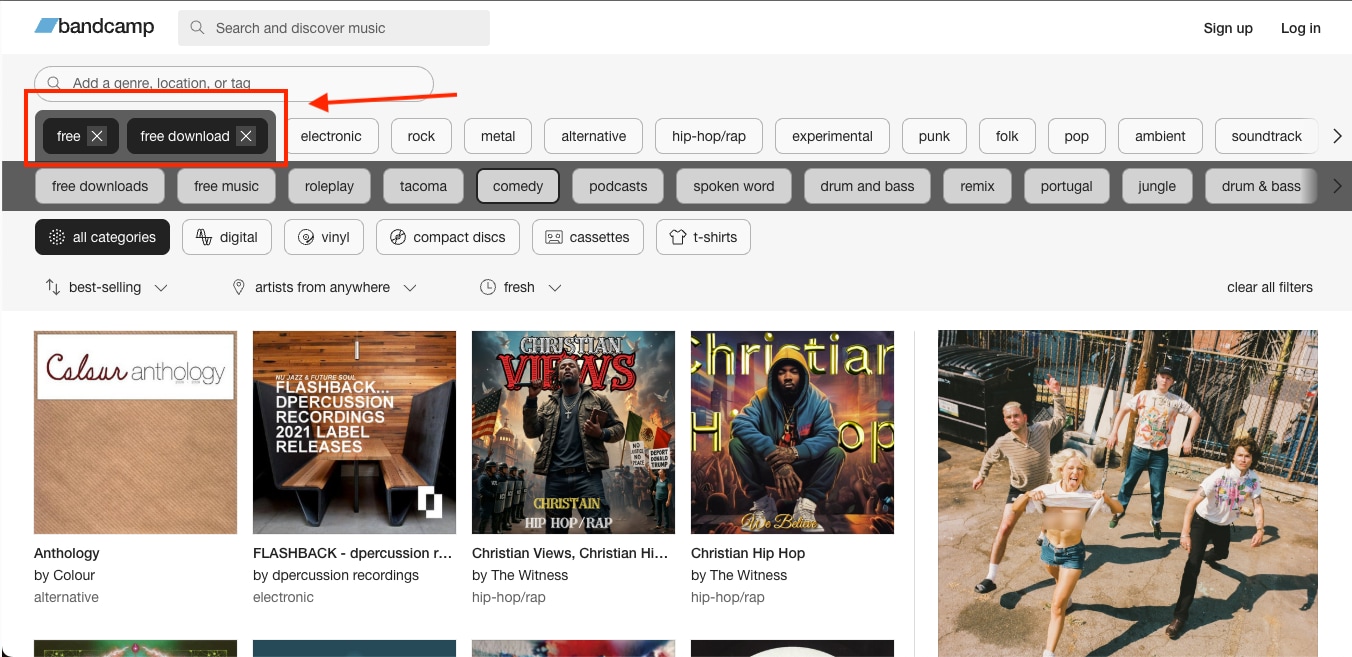Open the 'fresh' time filter dropdown
The width and height of the screenshot is (1352, 657).
[518, 287]
